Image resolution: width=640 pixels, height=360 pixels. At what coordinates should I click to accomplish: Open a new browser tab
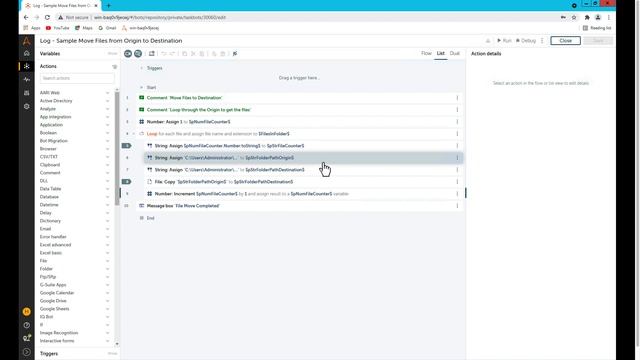tap(109, 6)
